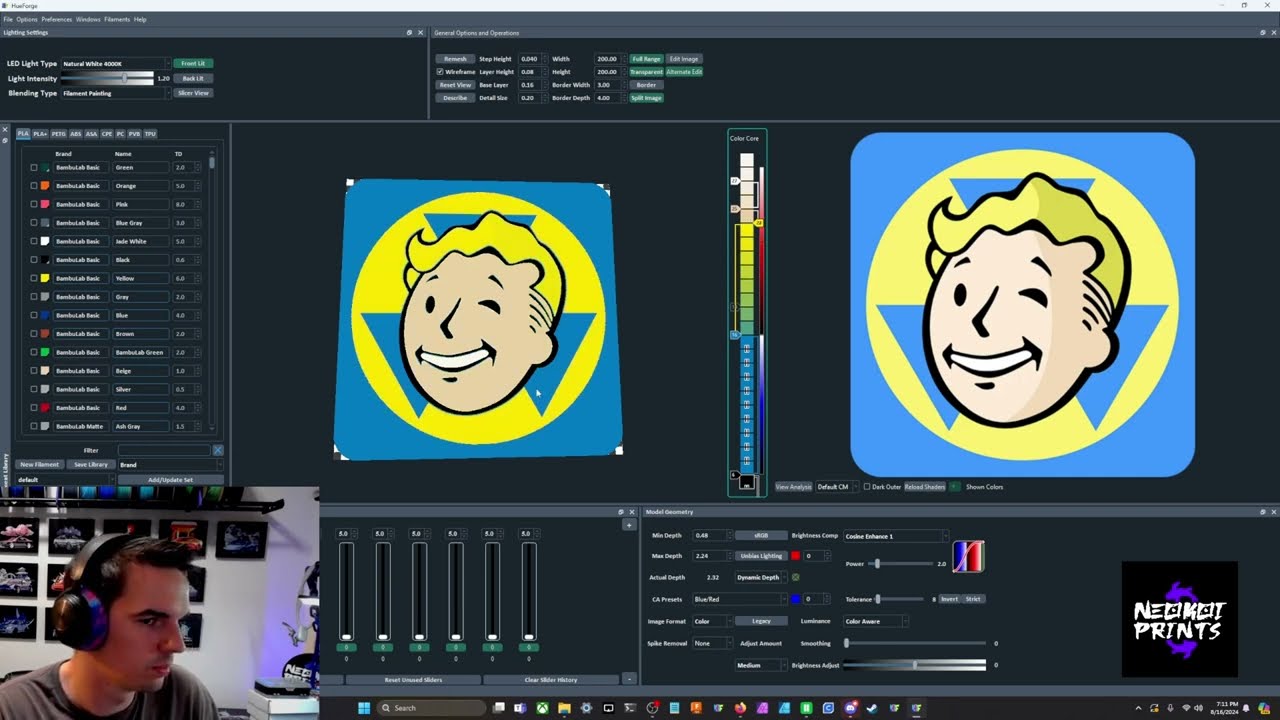Switch to the PLA+ filament tab
The width and height of the screenshot is (1280, 720).
point(40,133)
